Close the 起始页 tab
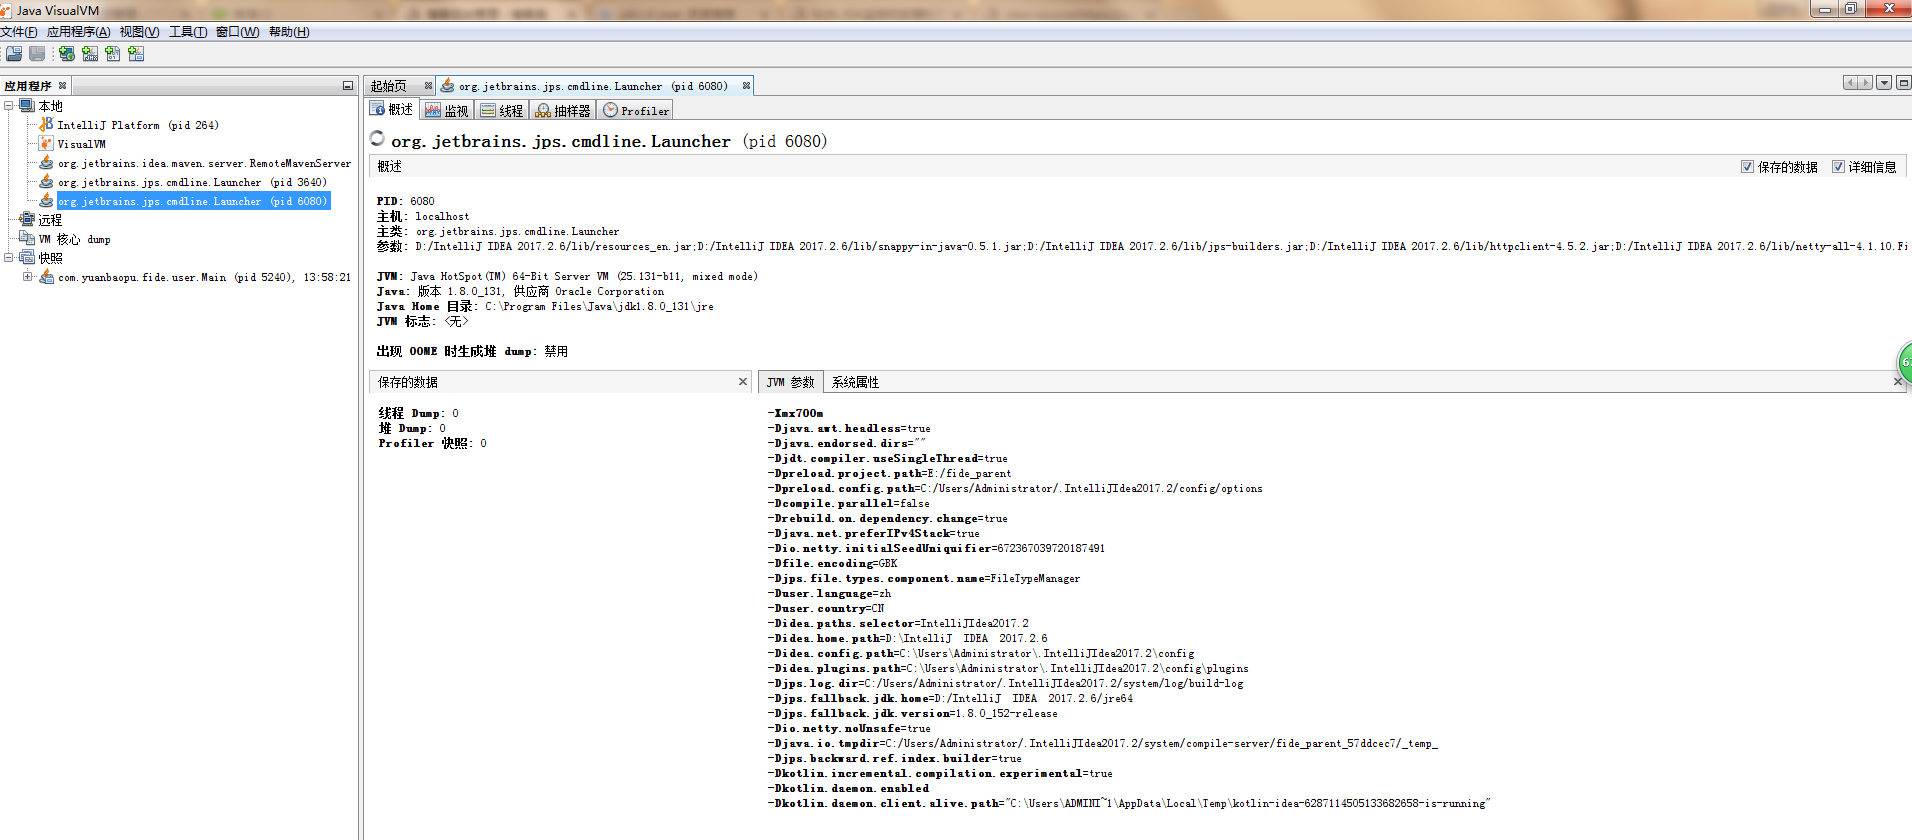Image resolution: width=1912 pixels, height=840 pixels. (428, 86)
